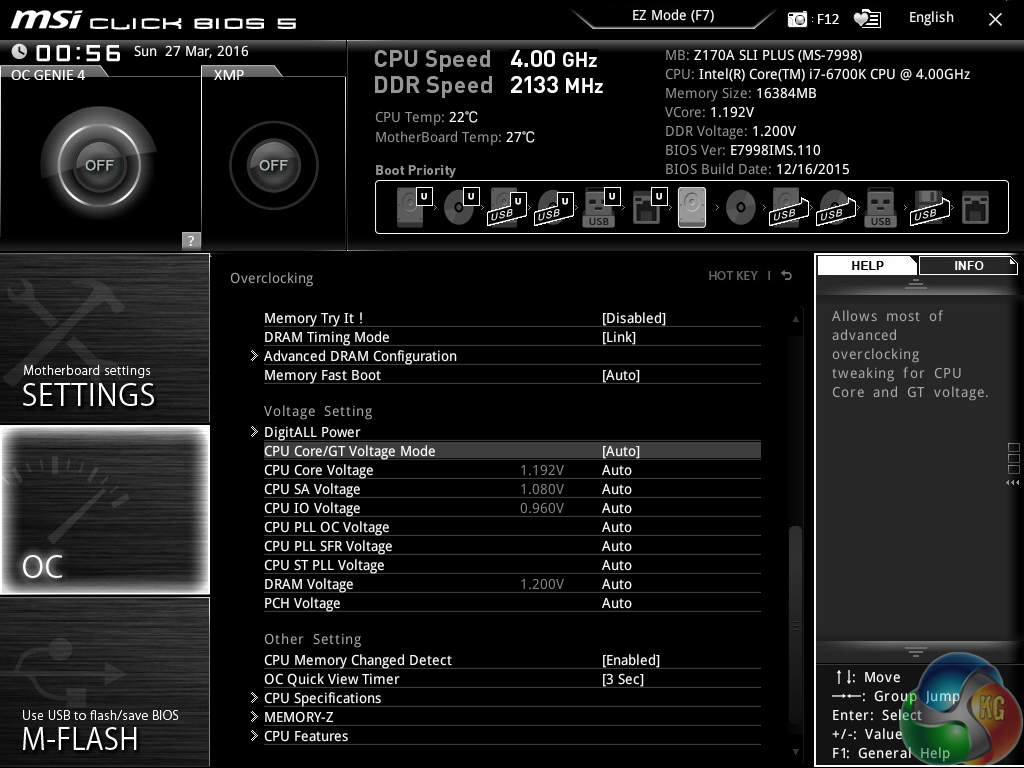The width and height of the screenshot is (1024, 768).
Task: Take a screenshot with the F12 camera icon
Action: pyautogui.click(x=797, y=19)
